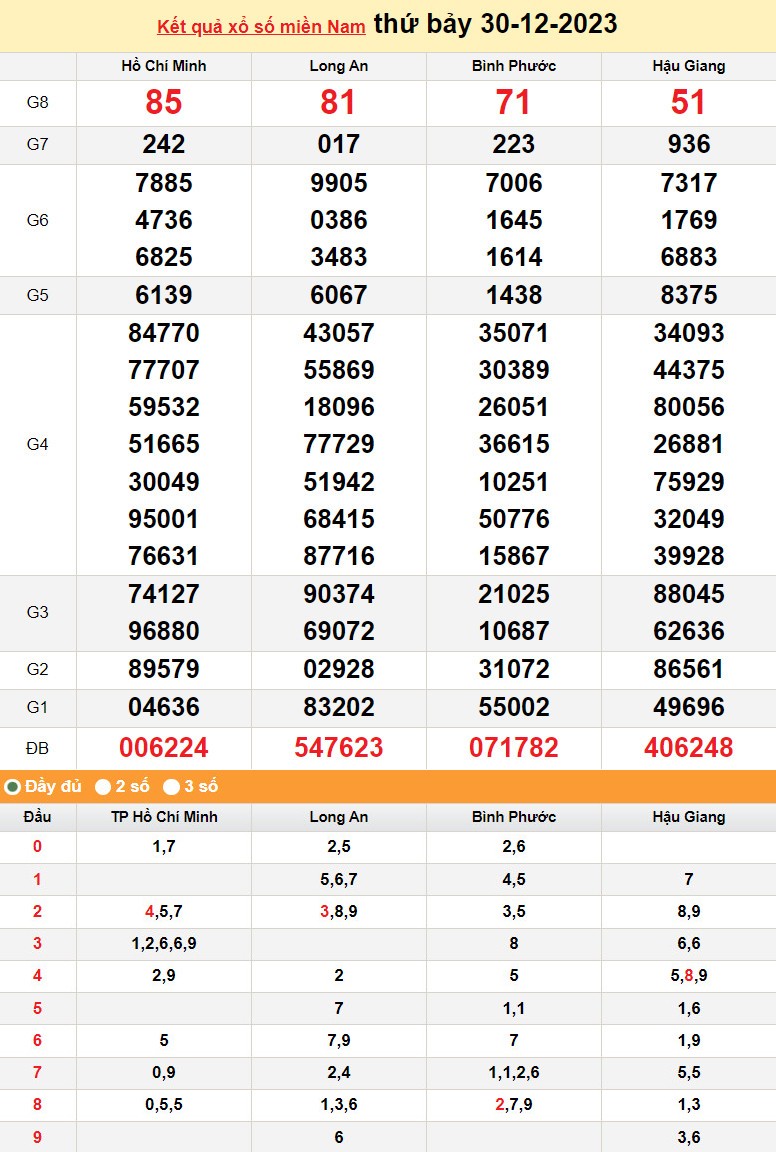Click the G7 number 223
776x1152 pixels.
click(x=514, y=145)
